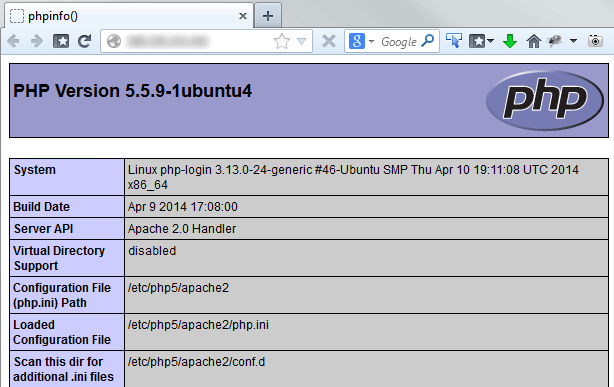Go forward using the forward arrow
Screen dimensions: 614x387
[x=37, y=41]
